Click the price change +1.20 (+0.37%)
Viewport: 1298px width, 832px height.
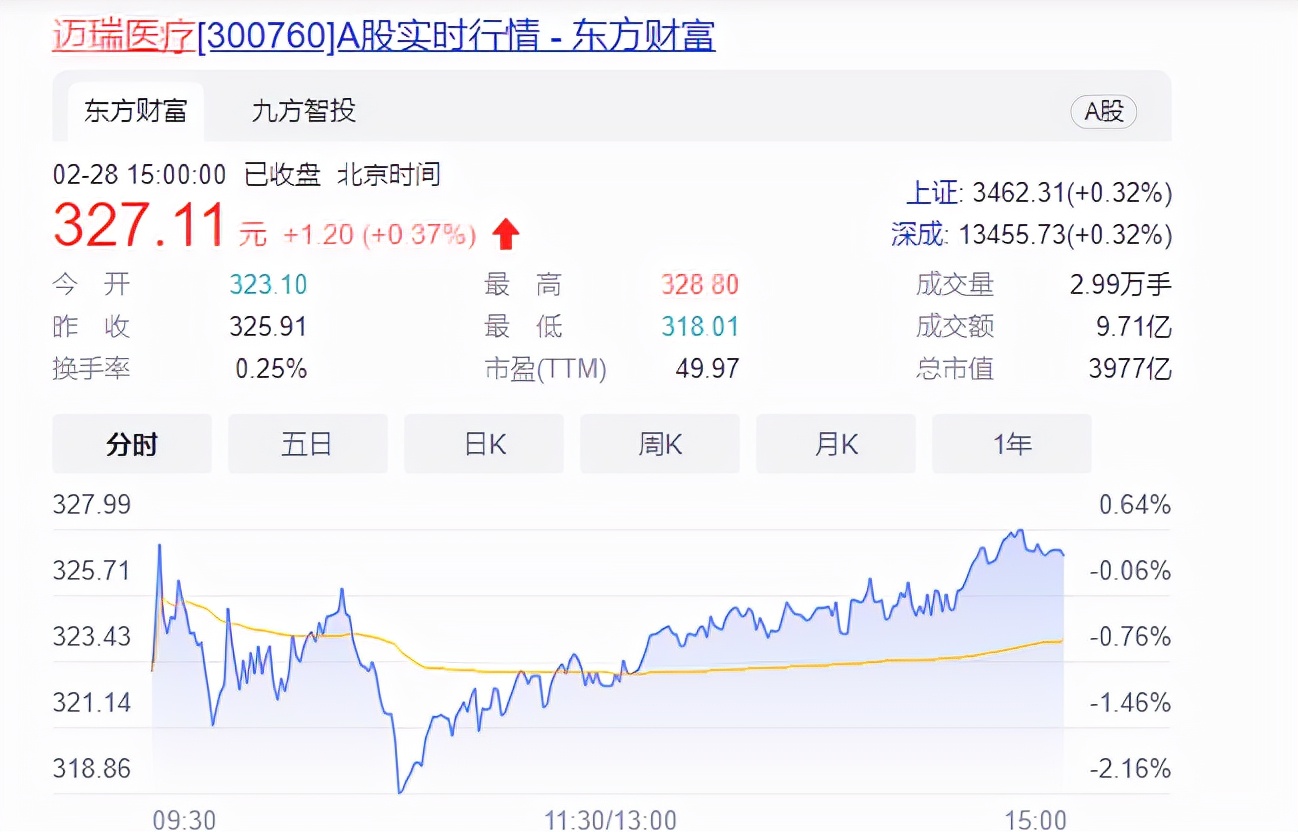(380, 235)
